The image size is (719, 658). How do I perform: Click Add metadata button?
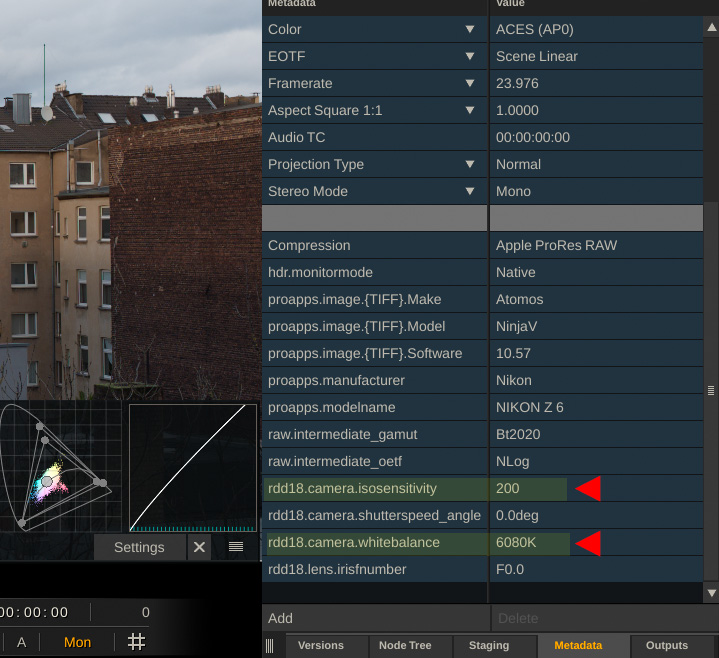pos(376,618)
